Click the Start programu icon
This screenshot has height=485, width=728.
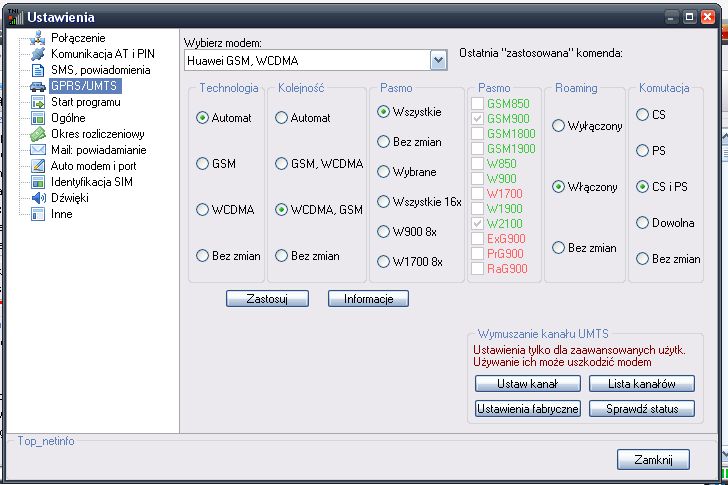[38, 102]
